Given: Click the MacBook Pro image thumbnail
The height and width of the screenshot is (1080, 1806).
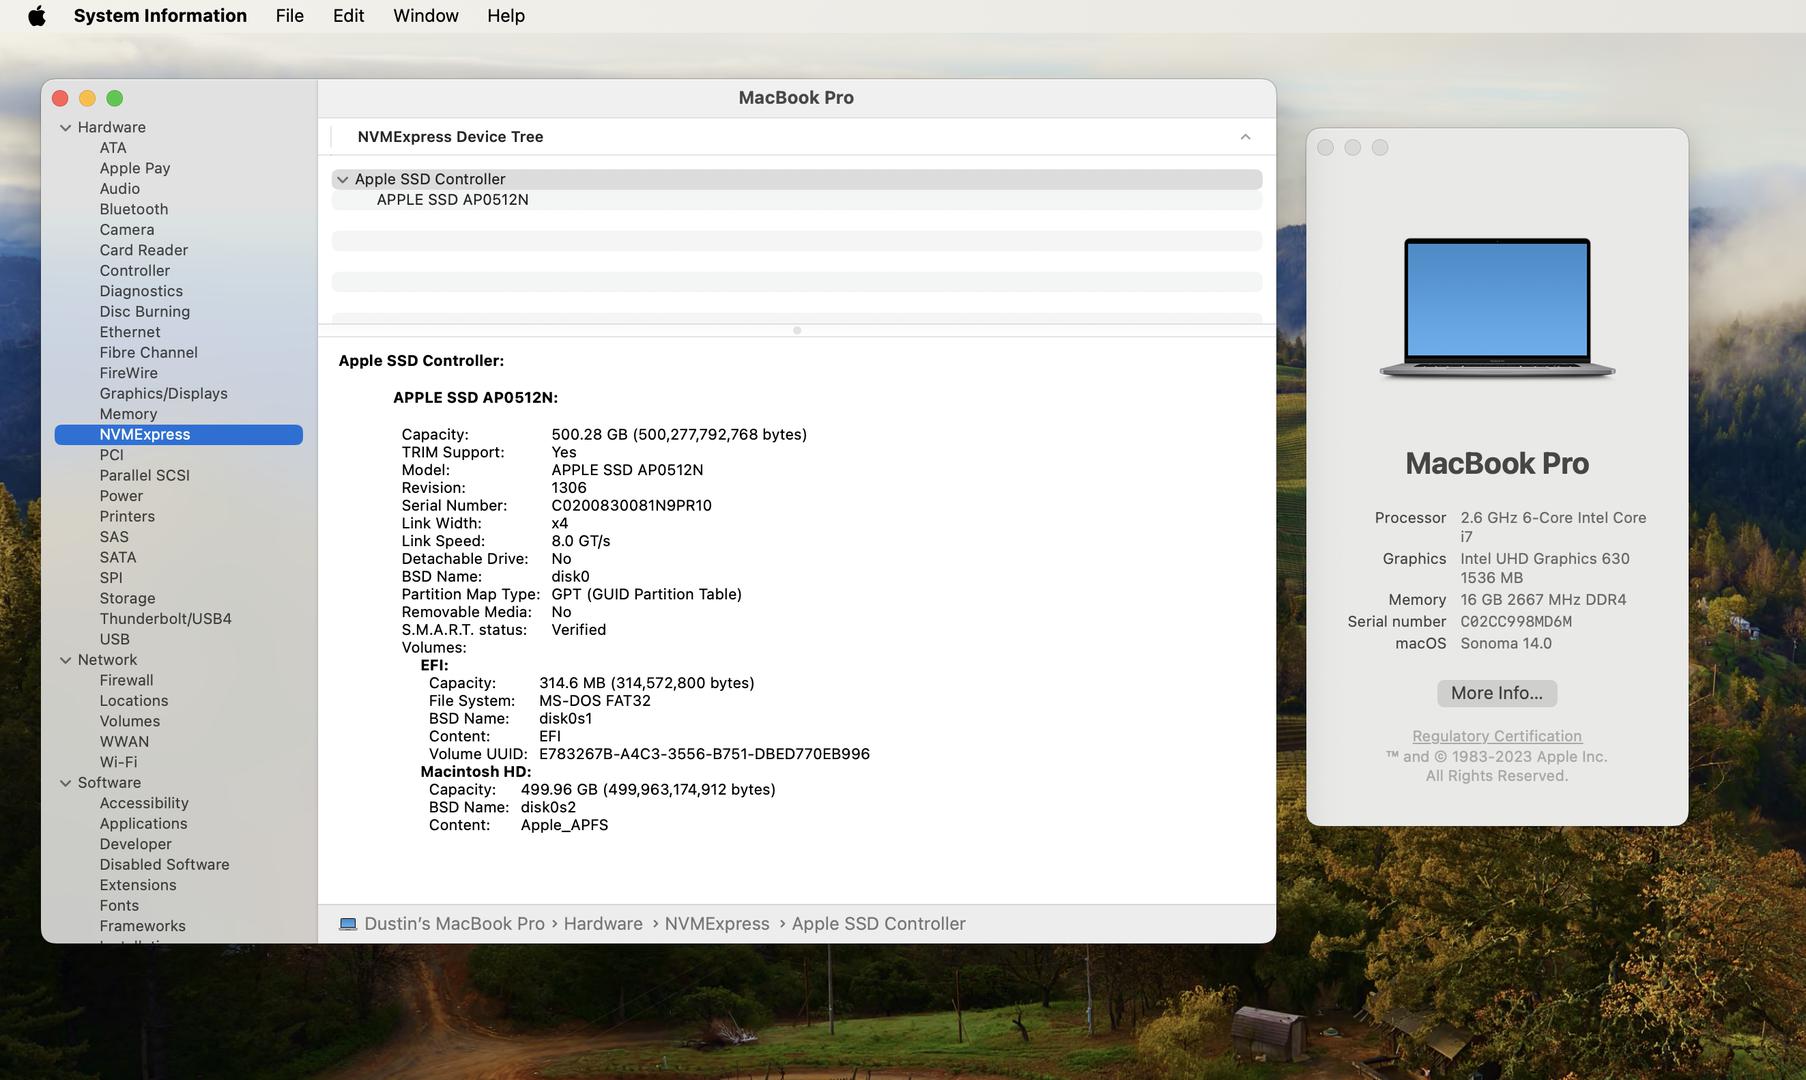Looking at the screenshot, I should [x=1496, y=308].
